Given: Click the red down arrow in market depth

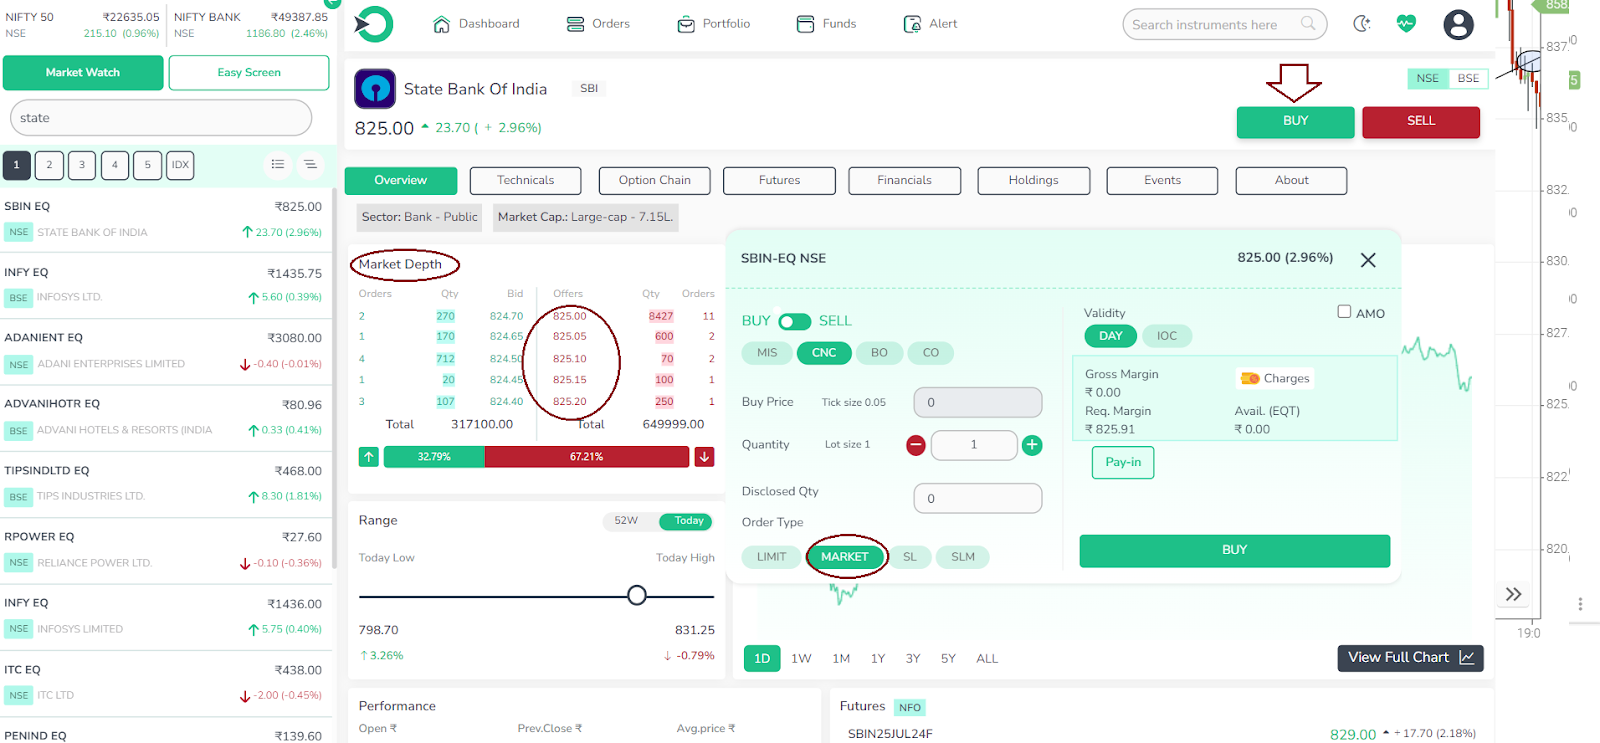Looking at the screenshot, I should pyautogui.click(x=704, y=457).
